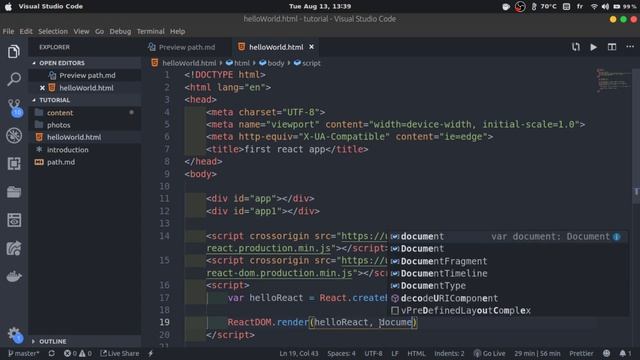Open the folder-shaped project manager icon
Image resolution: width=640 pixels, height=360 pixels.
pyautogui.click(x=14, y=192)
